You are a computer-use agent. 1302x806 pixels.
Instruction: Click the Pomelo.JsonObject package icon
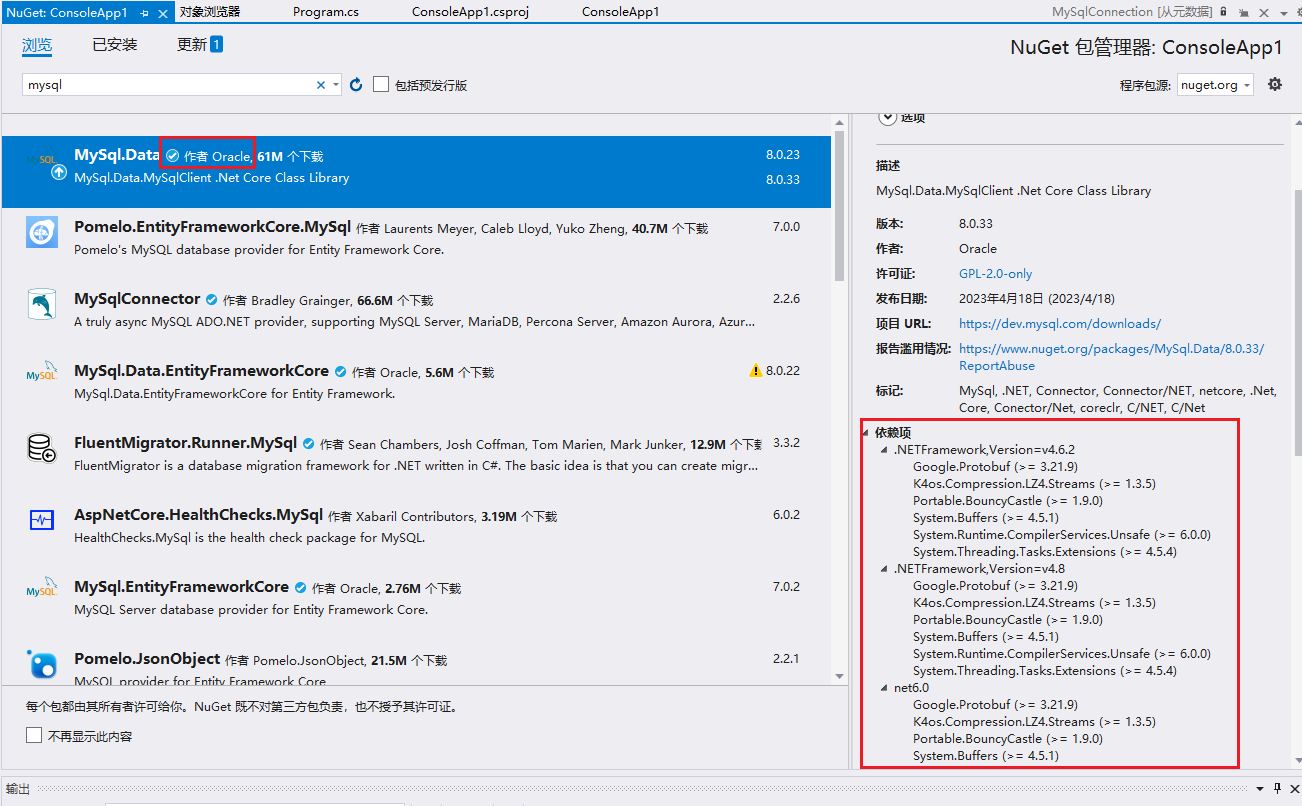42,664
